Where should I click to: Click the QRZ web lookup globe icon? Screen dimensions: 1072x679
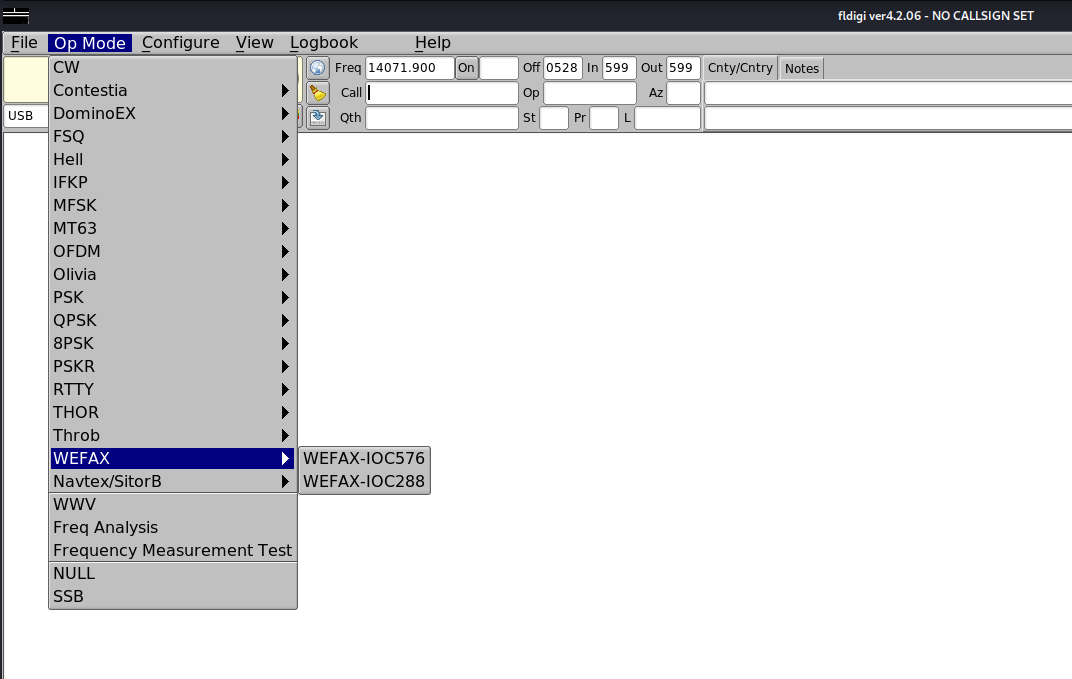point(317,68)
